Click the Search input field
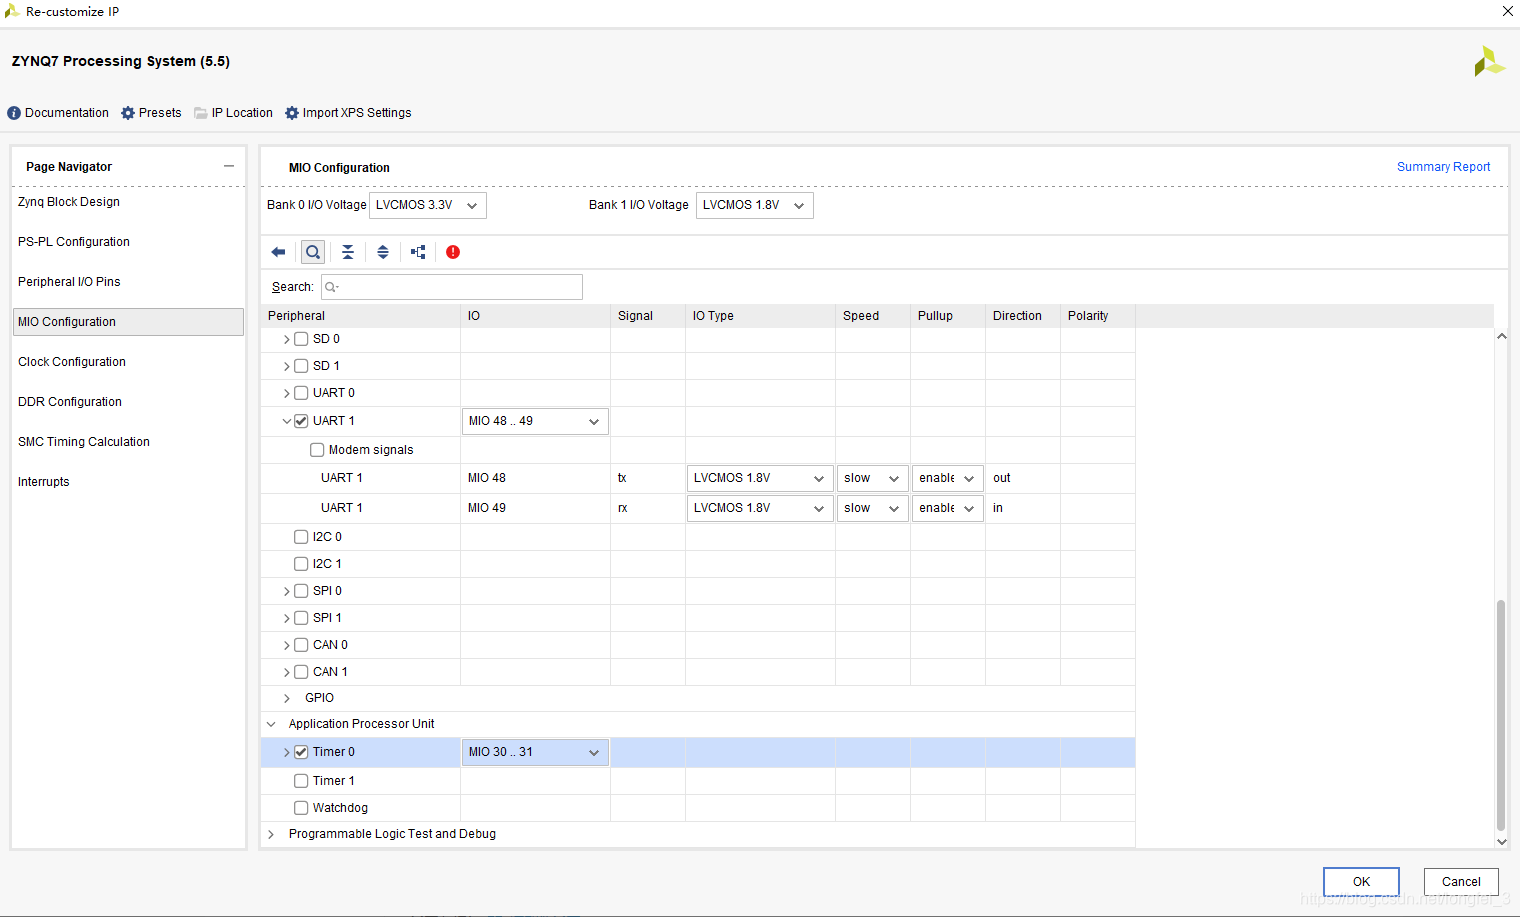Screen dimensions: 1520x917 coord(452,287)
